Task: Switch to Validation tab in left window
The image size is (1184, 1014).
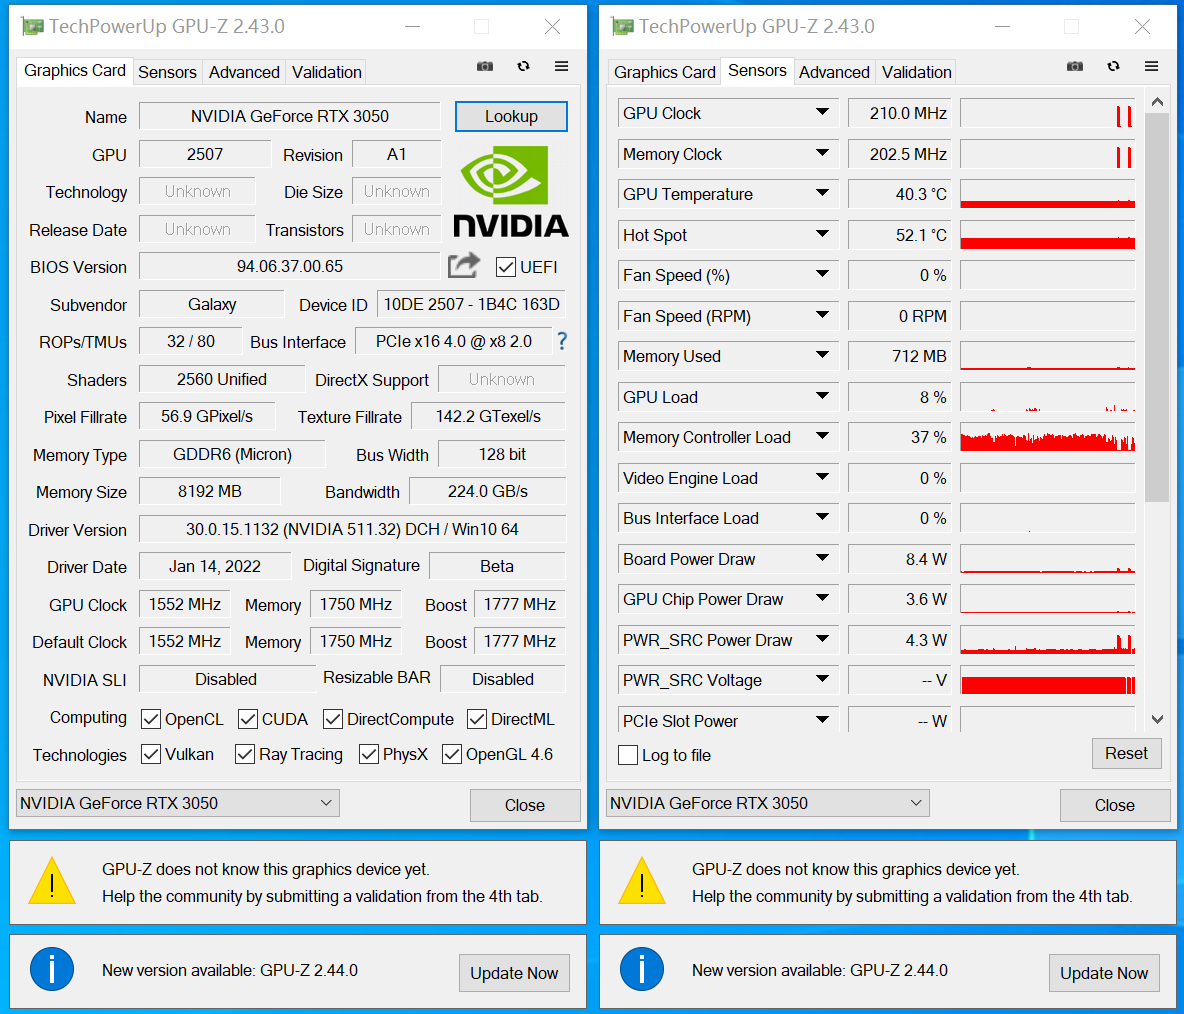Action: tap(326, 72)
